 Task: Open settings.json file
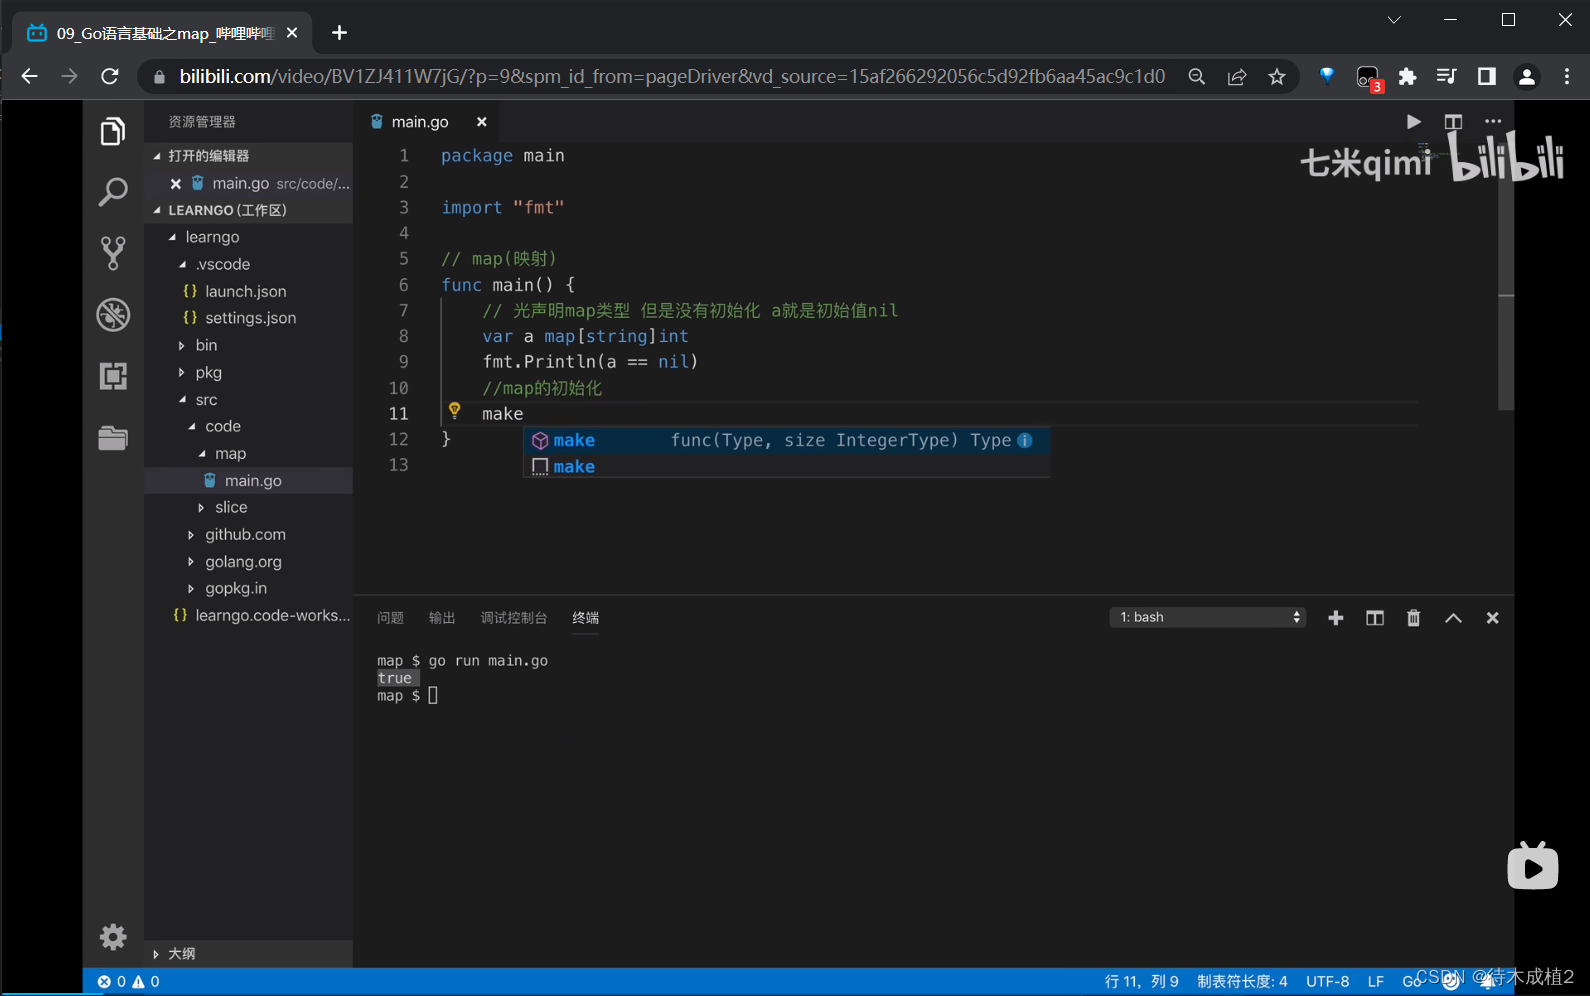tap(250, 318)
